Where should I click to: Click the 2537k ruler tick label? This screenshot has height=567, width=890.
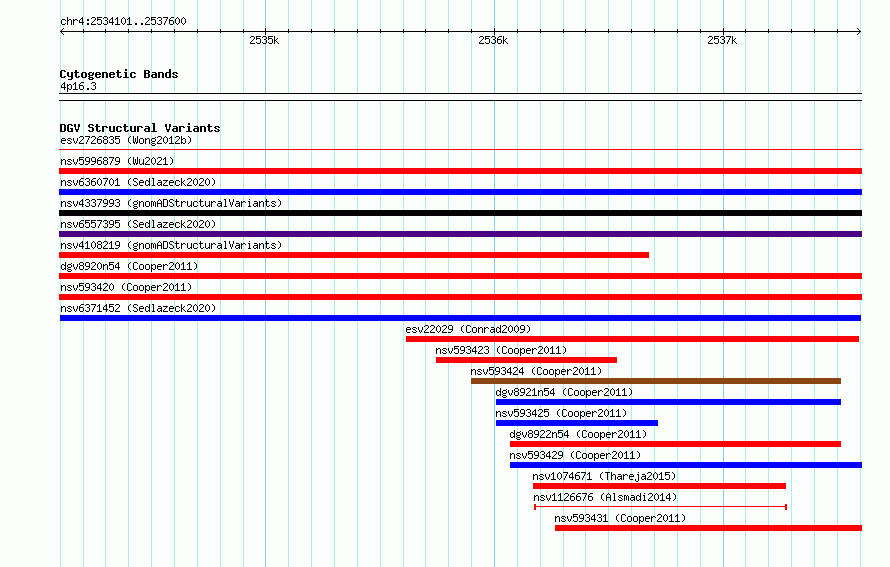tap(722, 40)
